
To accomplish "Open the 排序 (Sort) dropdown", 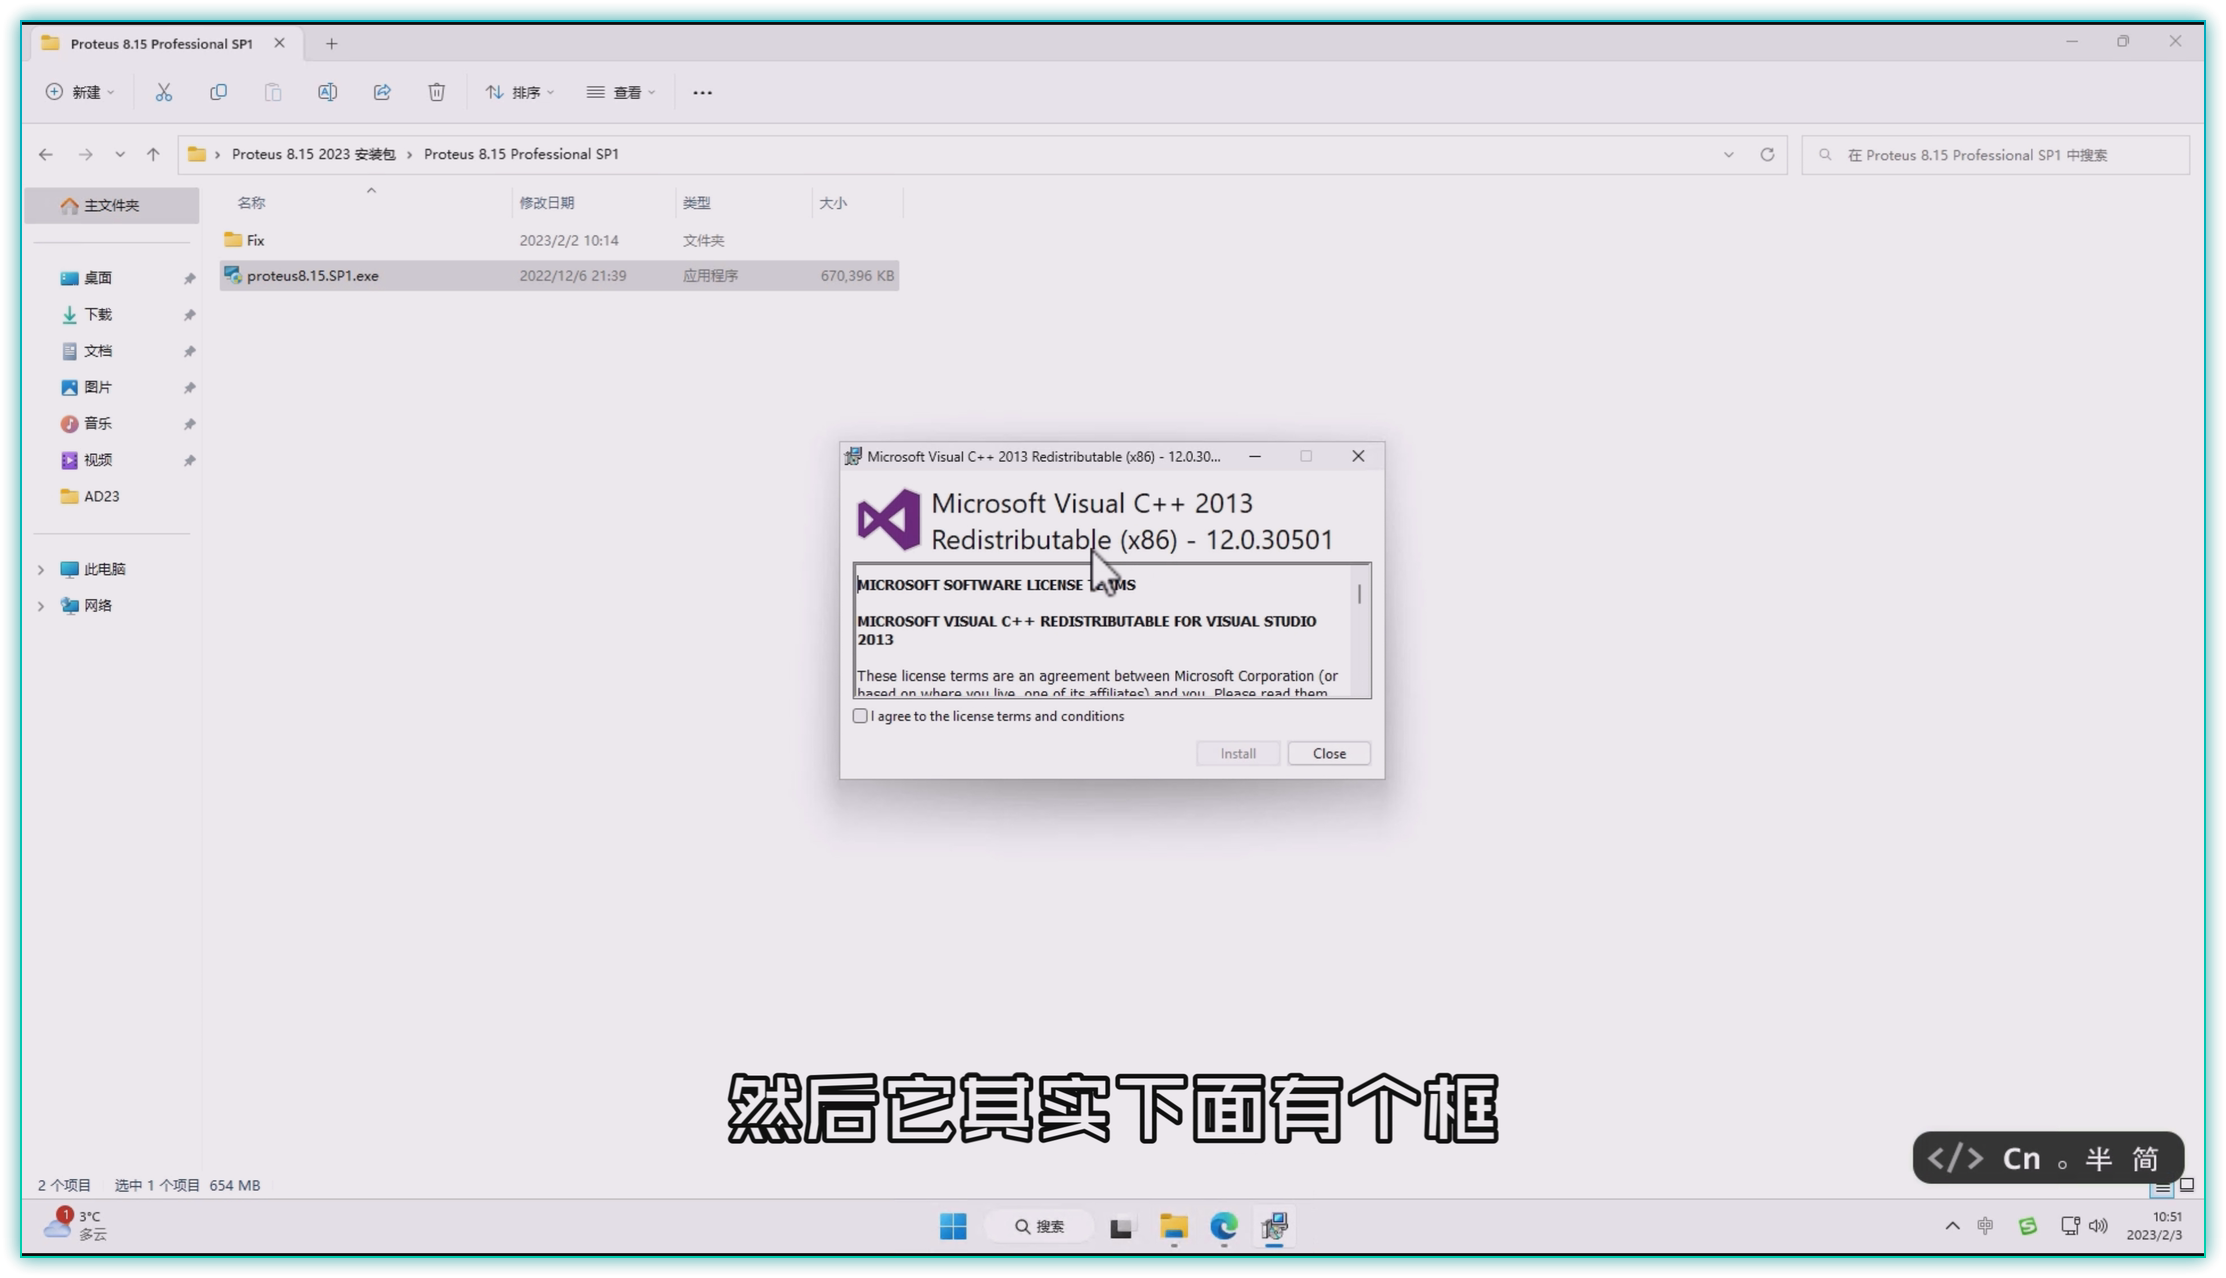I will (x=519, y=92).
